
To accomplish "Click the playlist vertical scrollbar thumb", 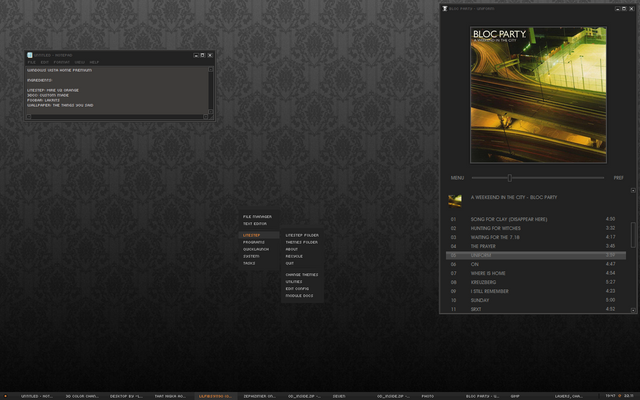I will (633, 235).
